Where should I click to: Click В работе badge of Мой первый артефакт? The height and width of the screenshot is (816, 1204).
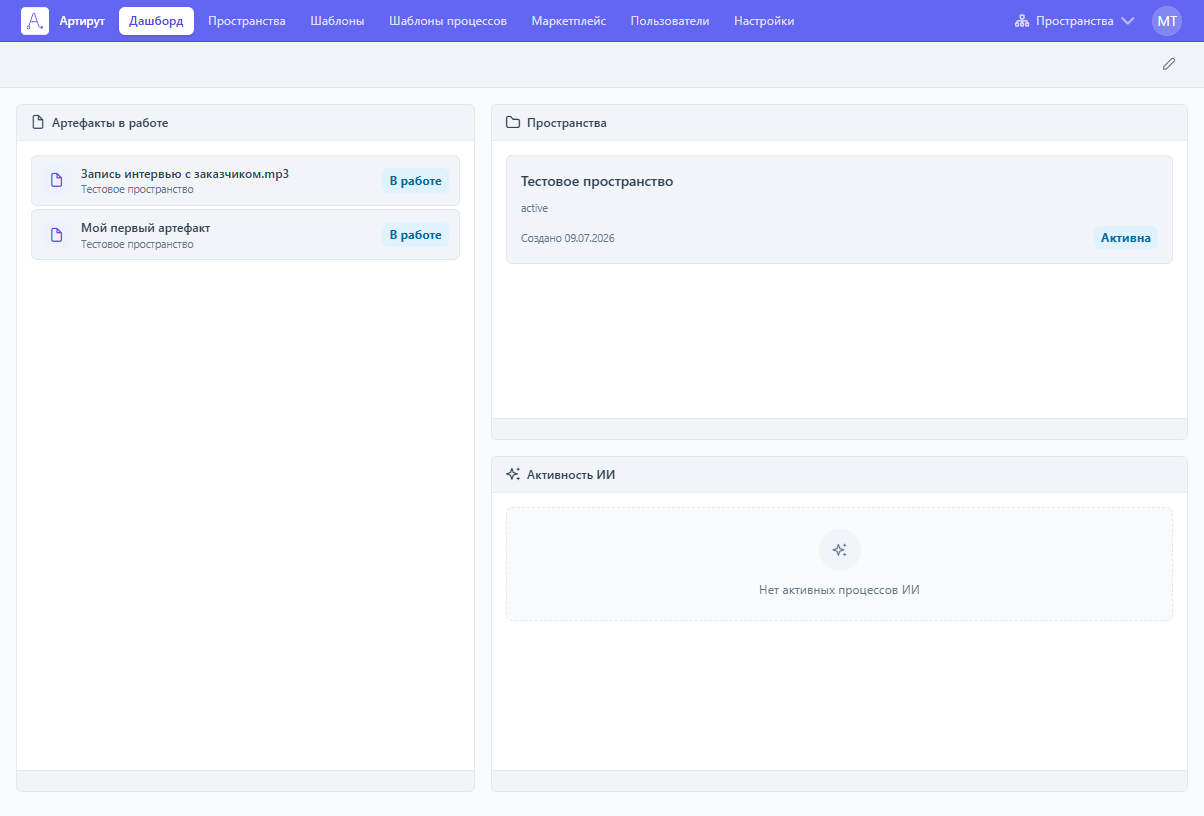[415, 235]
